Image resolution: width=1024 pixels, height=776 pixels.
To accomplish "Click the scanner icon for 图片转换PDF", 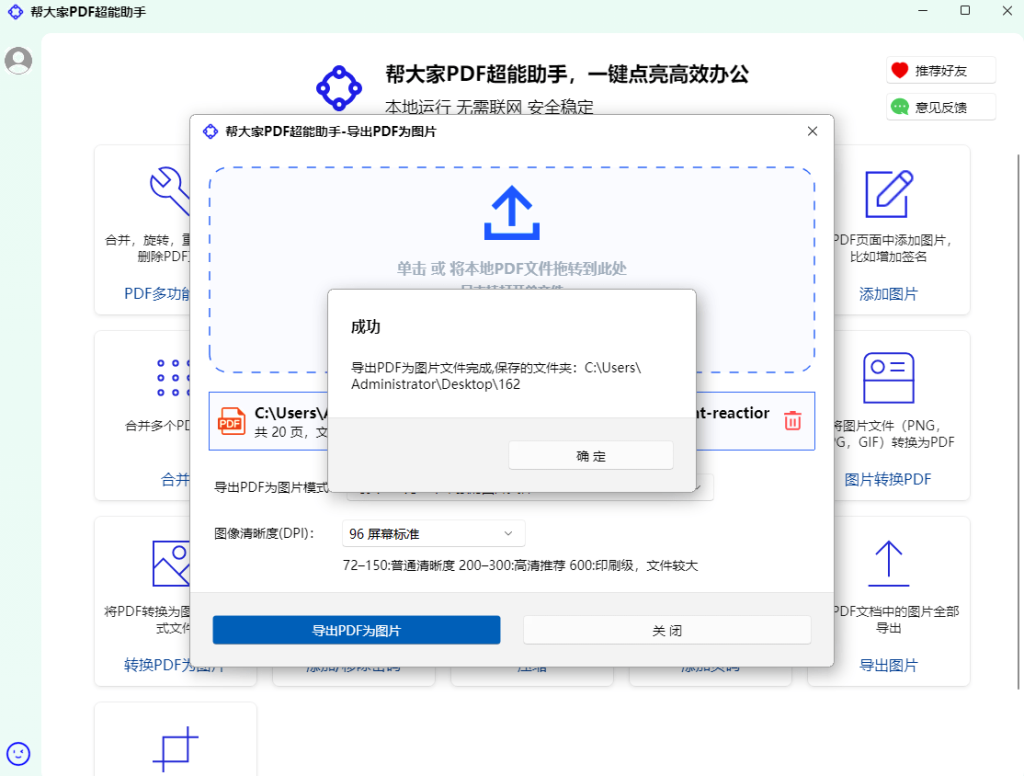I will coord(887,375).
